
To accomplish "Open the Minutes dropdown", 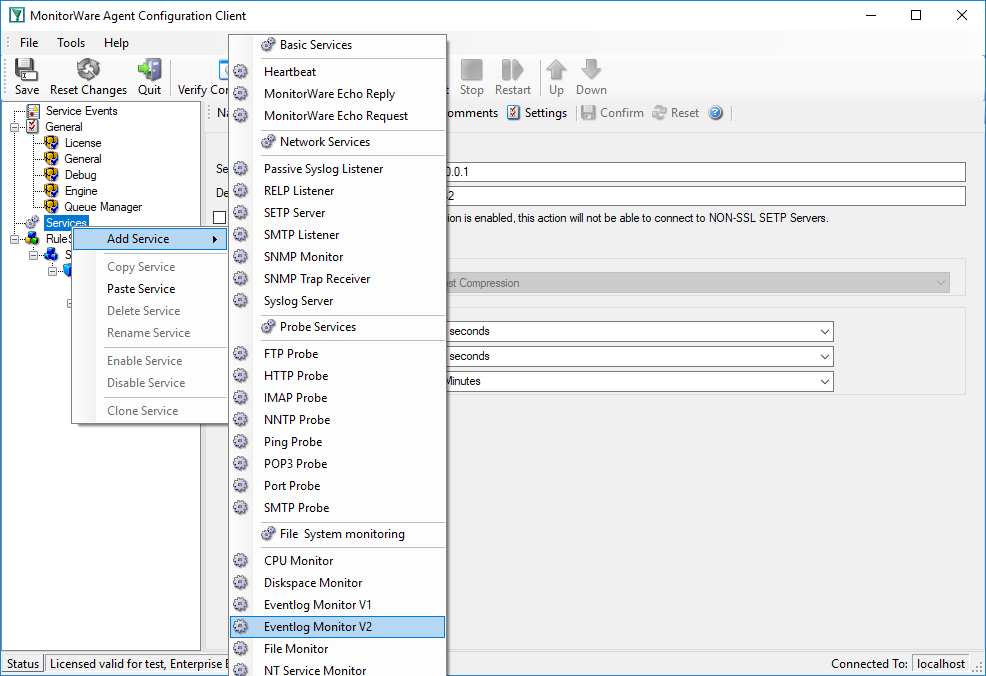I will tap(824, 382).
